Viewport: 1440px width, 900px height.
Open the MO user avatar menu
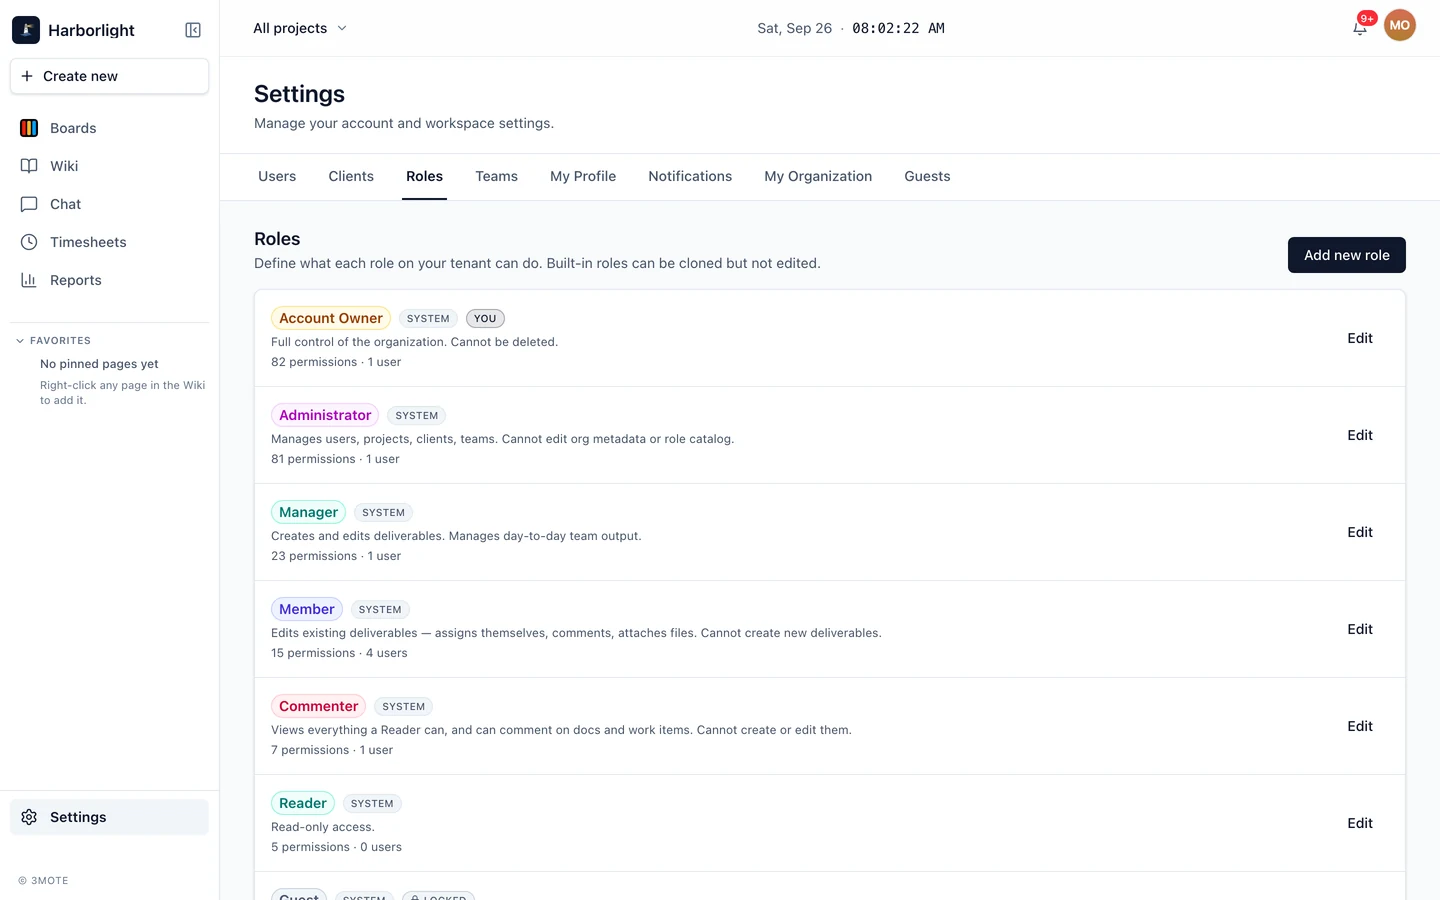coord(1400,26)
